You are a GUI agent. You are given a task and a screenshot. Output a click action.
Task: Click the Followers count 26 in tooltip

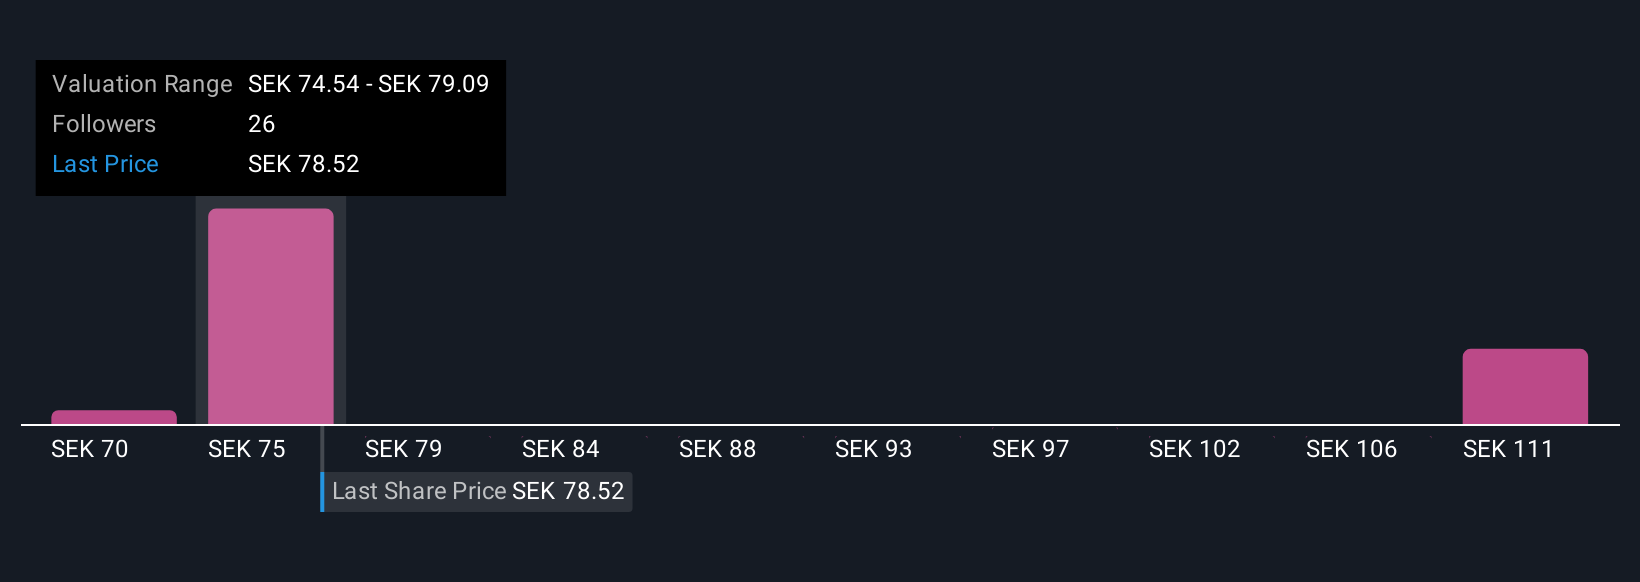point(261,124)
